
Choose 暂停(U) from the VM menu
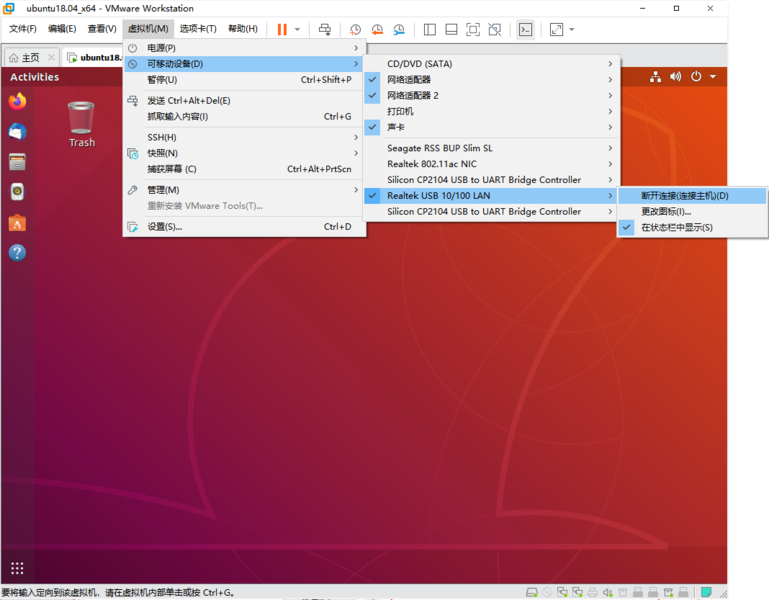pyautogui.click(x=244, y=79)
